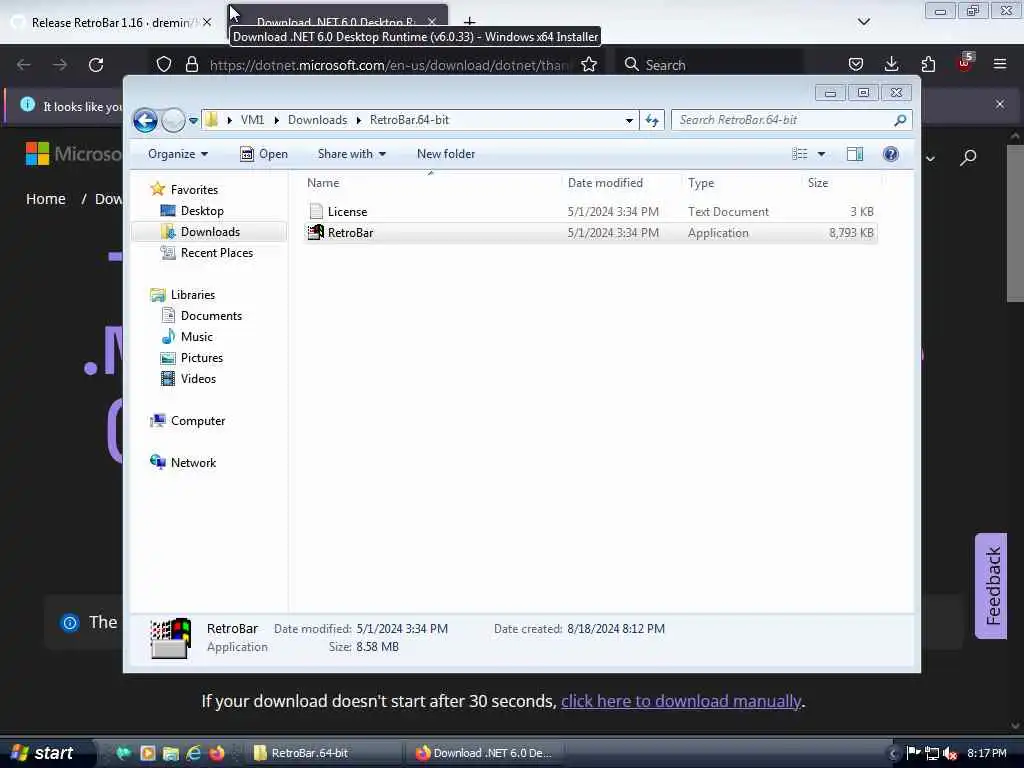
Task: Click Explorer's blue Back arrow button
Action: [x=145, y=120]
